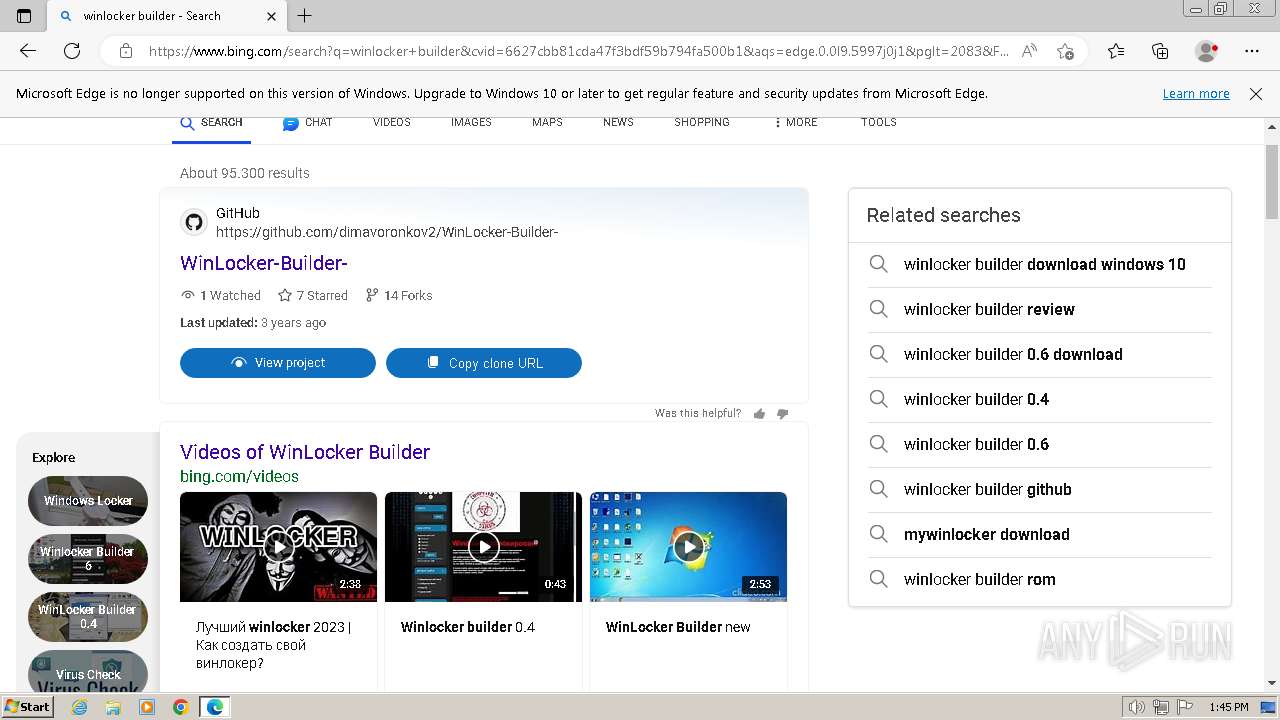1280x720 pixels.
Task: Switch to NEWS results
Action: 618,122
